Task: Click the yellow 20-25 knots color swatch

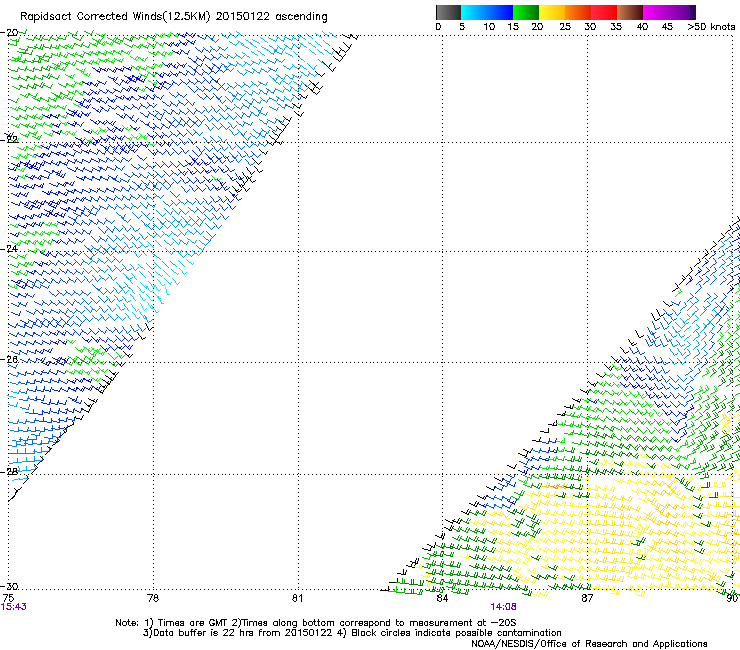Action: tap(552, 12)
